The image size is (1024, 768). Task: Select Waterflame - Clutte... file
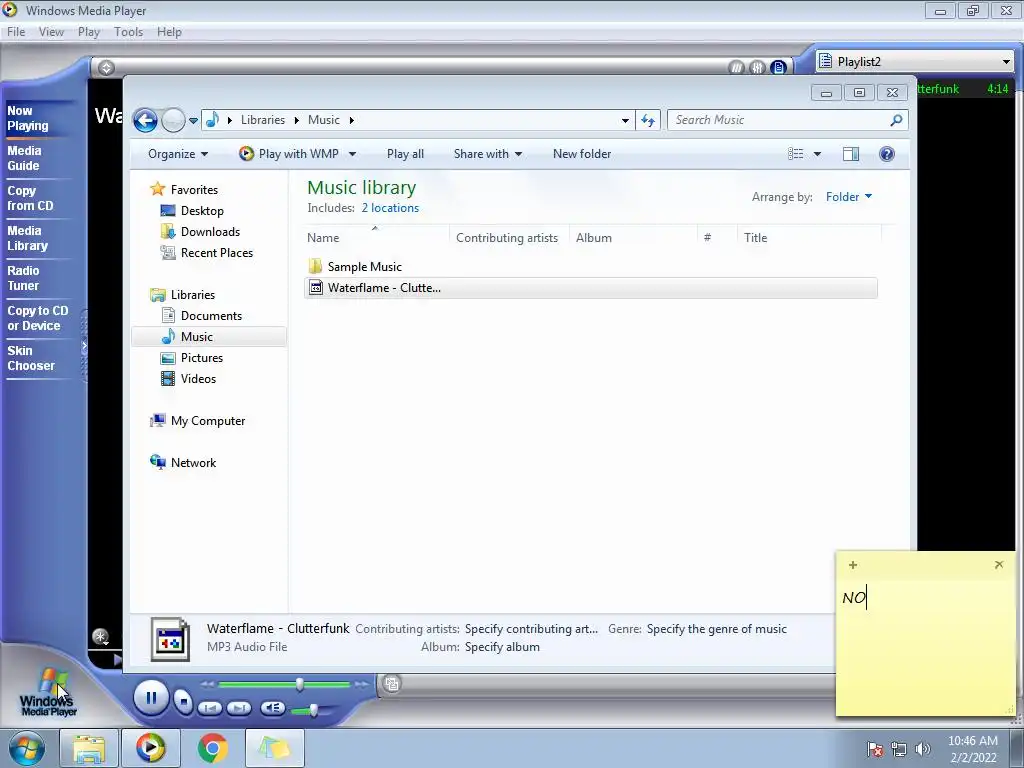pyautogui.click(x=590, y=288)
